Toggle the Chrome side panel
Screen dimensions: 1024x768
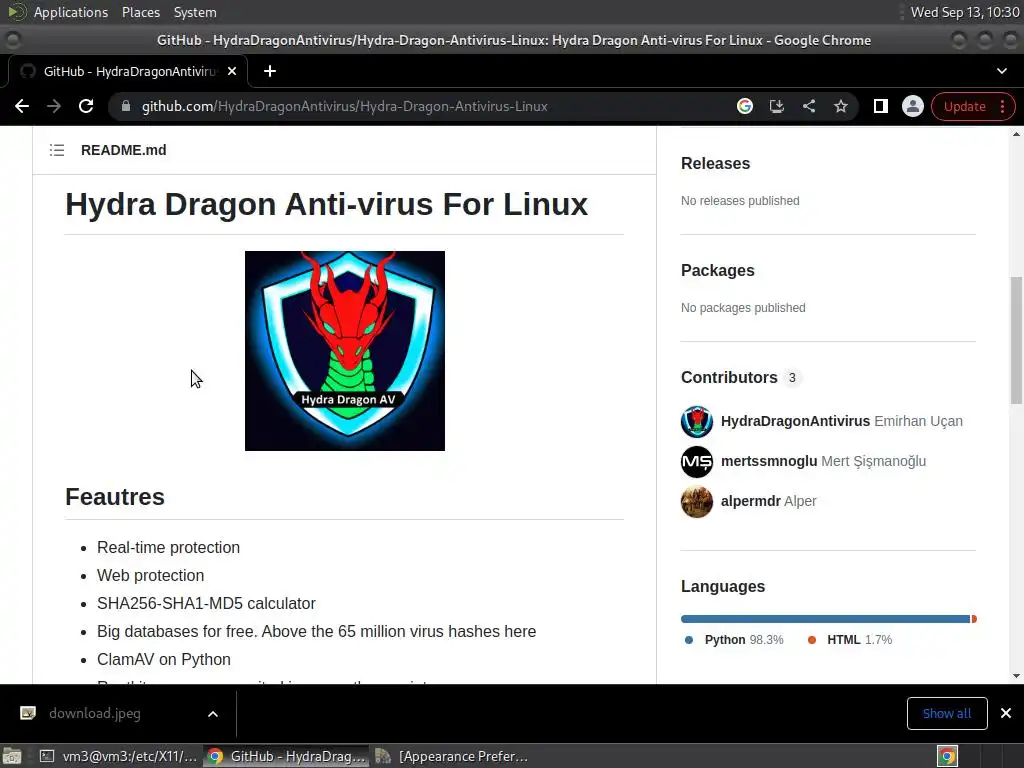click(880, 106)
